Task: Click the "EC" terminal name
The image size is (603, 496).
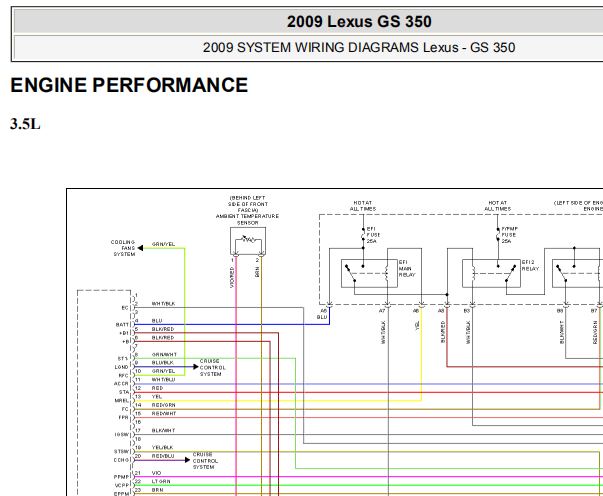Action: click(x=125, y=308)
